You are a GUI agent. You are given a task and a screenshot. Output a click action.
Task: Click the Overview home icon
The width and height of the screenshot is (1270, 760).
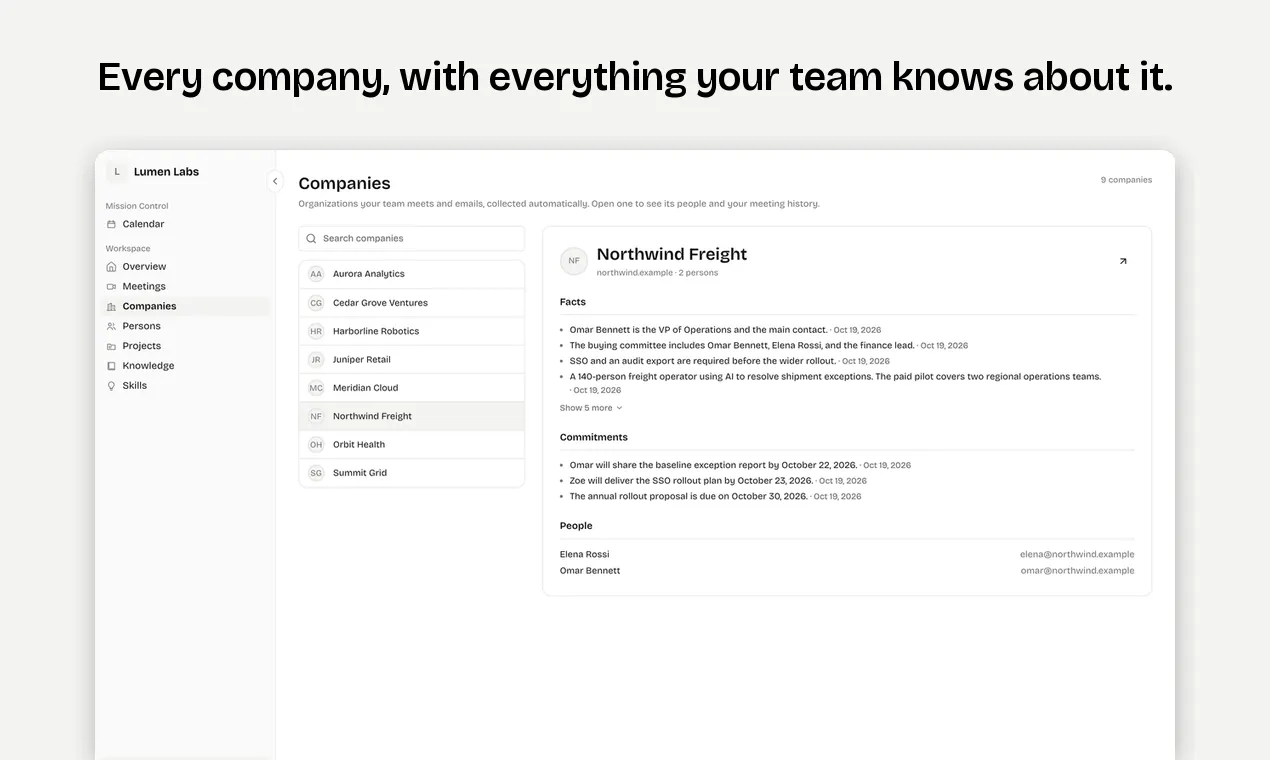pos(111,267)
